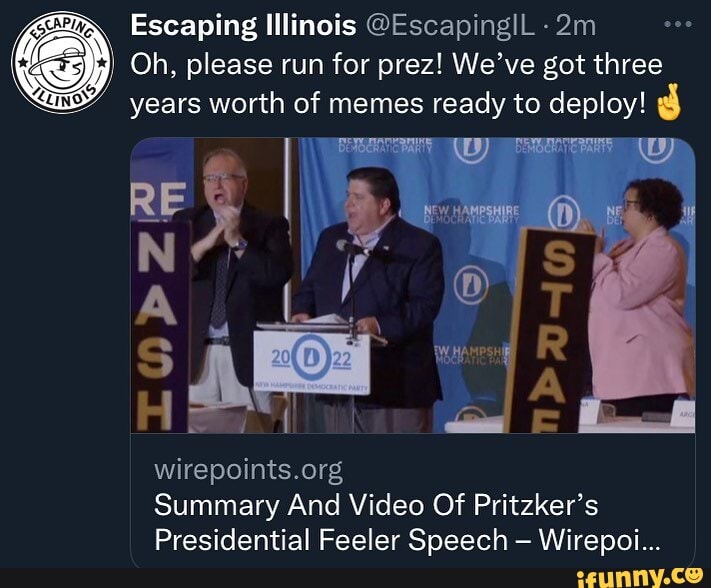The height and width of the screenshot is (588, 711).
Task: Open the three-dot more options menu
Action: tap(677, 24)
